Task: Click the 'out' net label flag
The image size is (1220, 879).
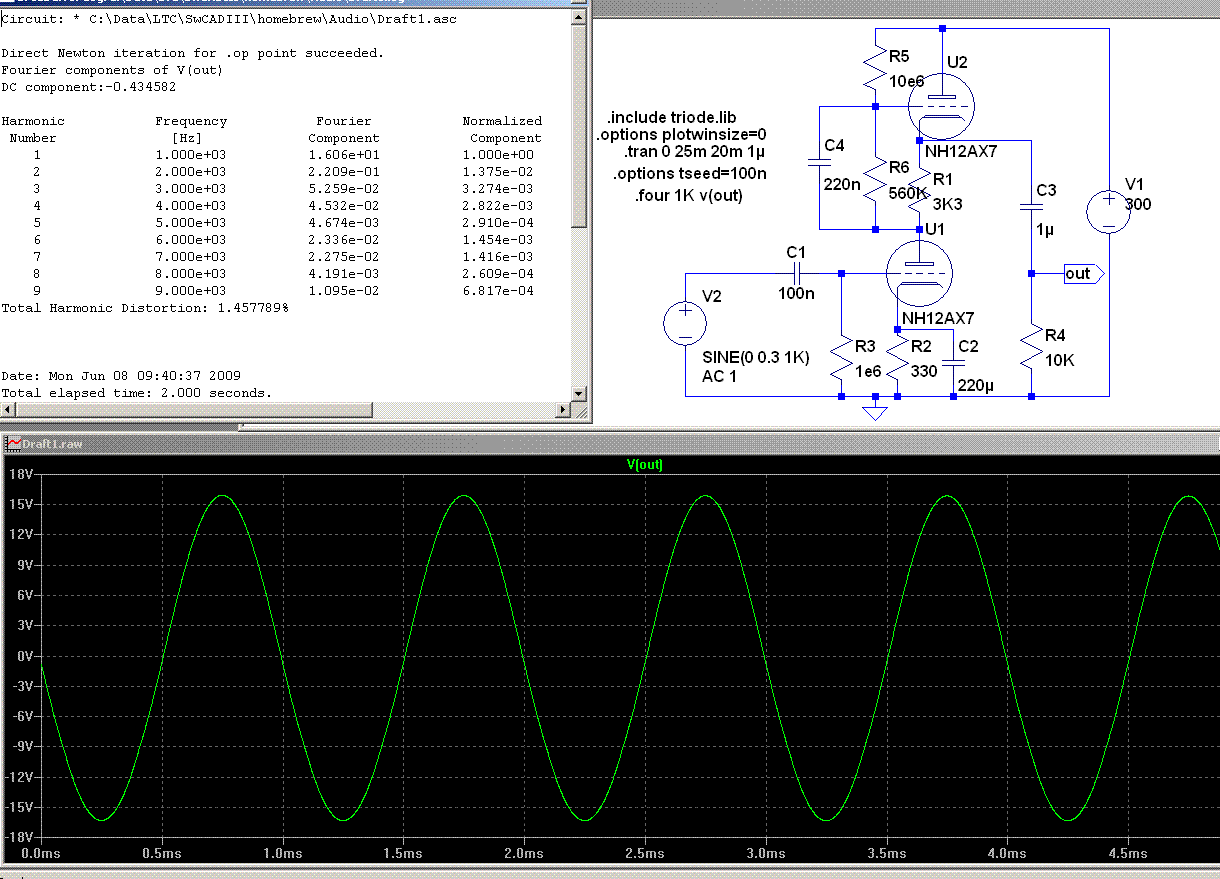Action: point(1081,274)
